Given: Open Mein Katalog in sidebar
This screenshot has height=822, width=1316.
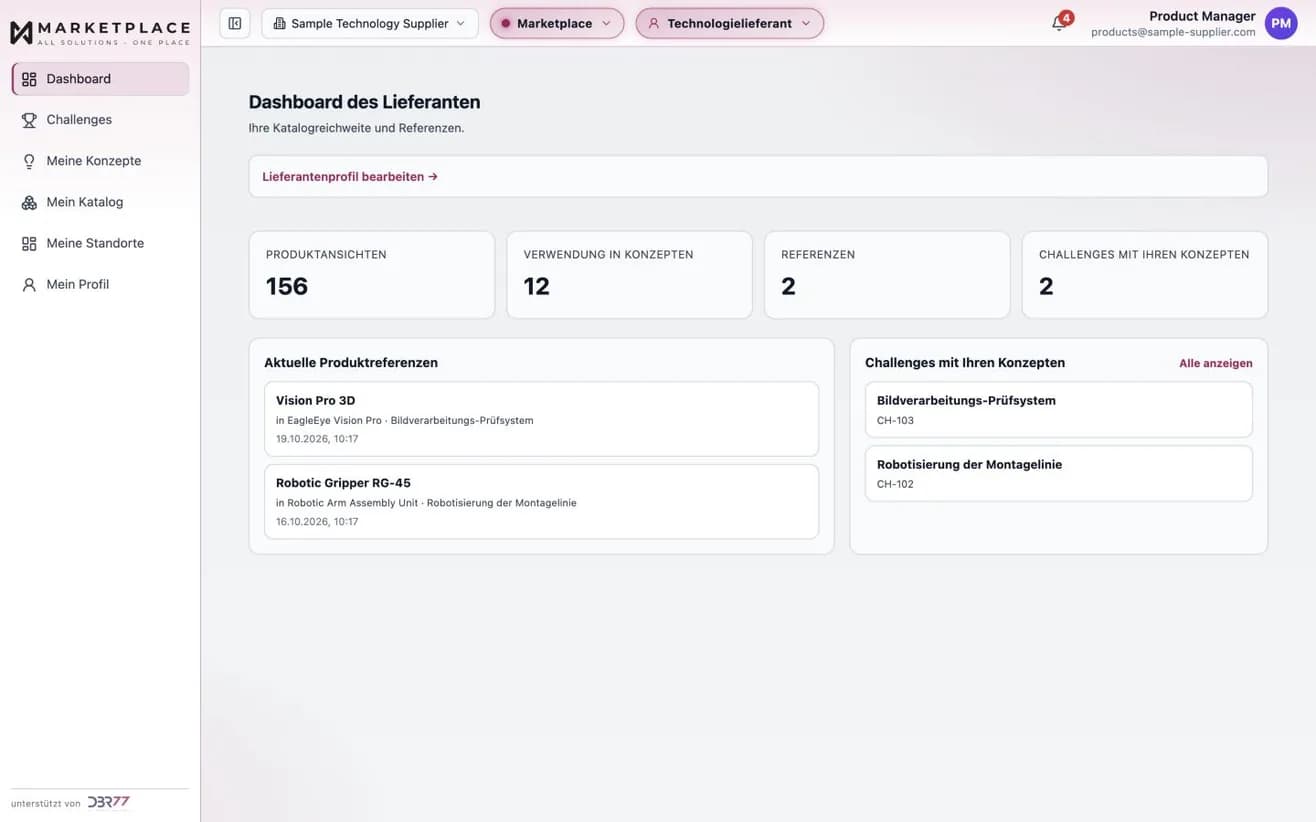Looking at the screenshot, I should pos(100,202).
